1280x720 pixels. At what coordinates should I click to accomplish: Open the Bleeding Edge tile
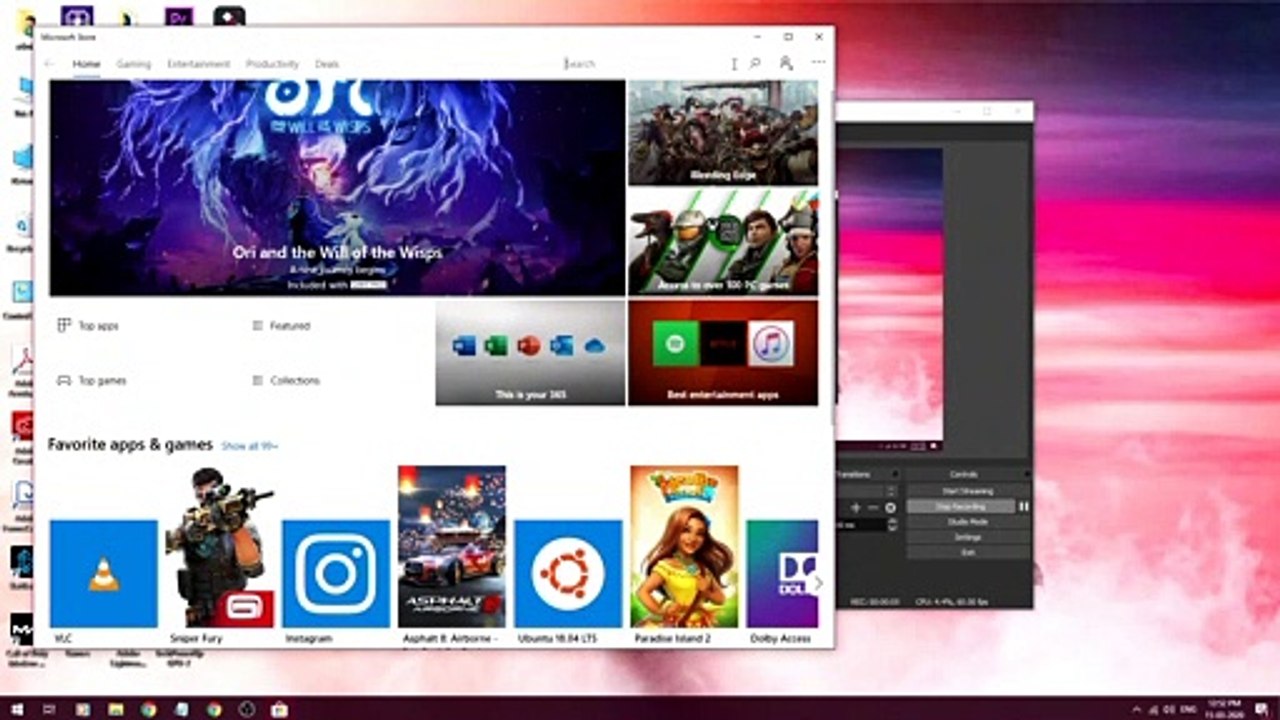point(723,133)
